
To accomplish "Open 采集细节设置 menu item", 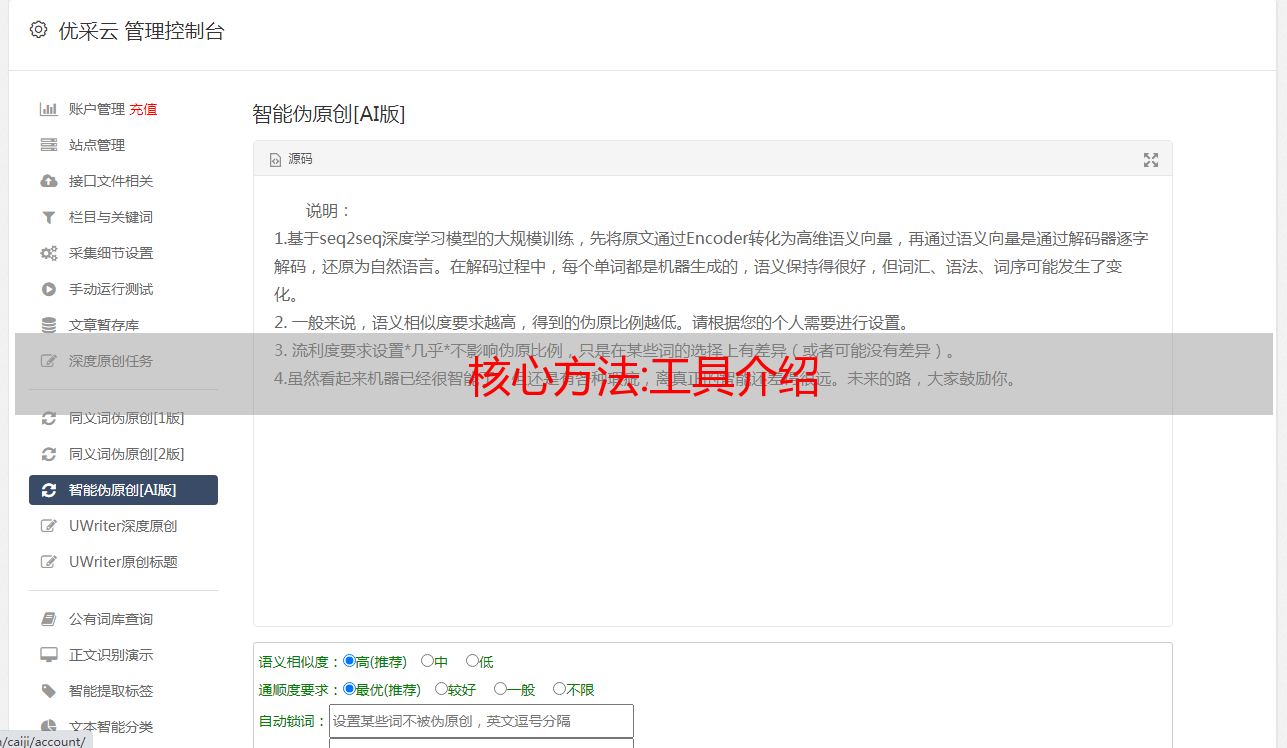I will (x=111, y=253).
